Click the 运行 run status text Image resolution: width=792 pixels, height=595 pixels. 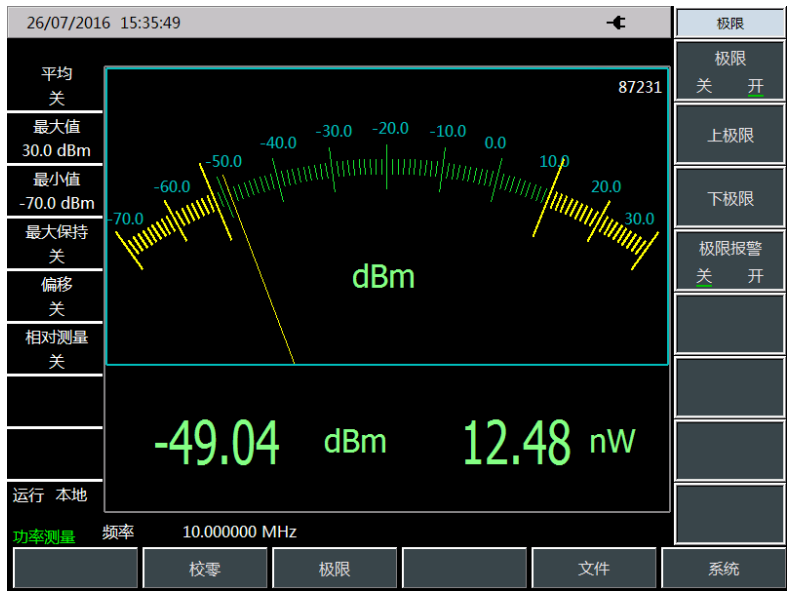click(x=28, y=495)
